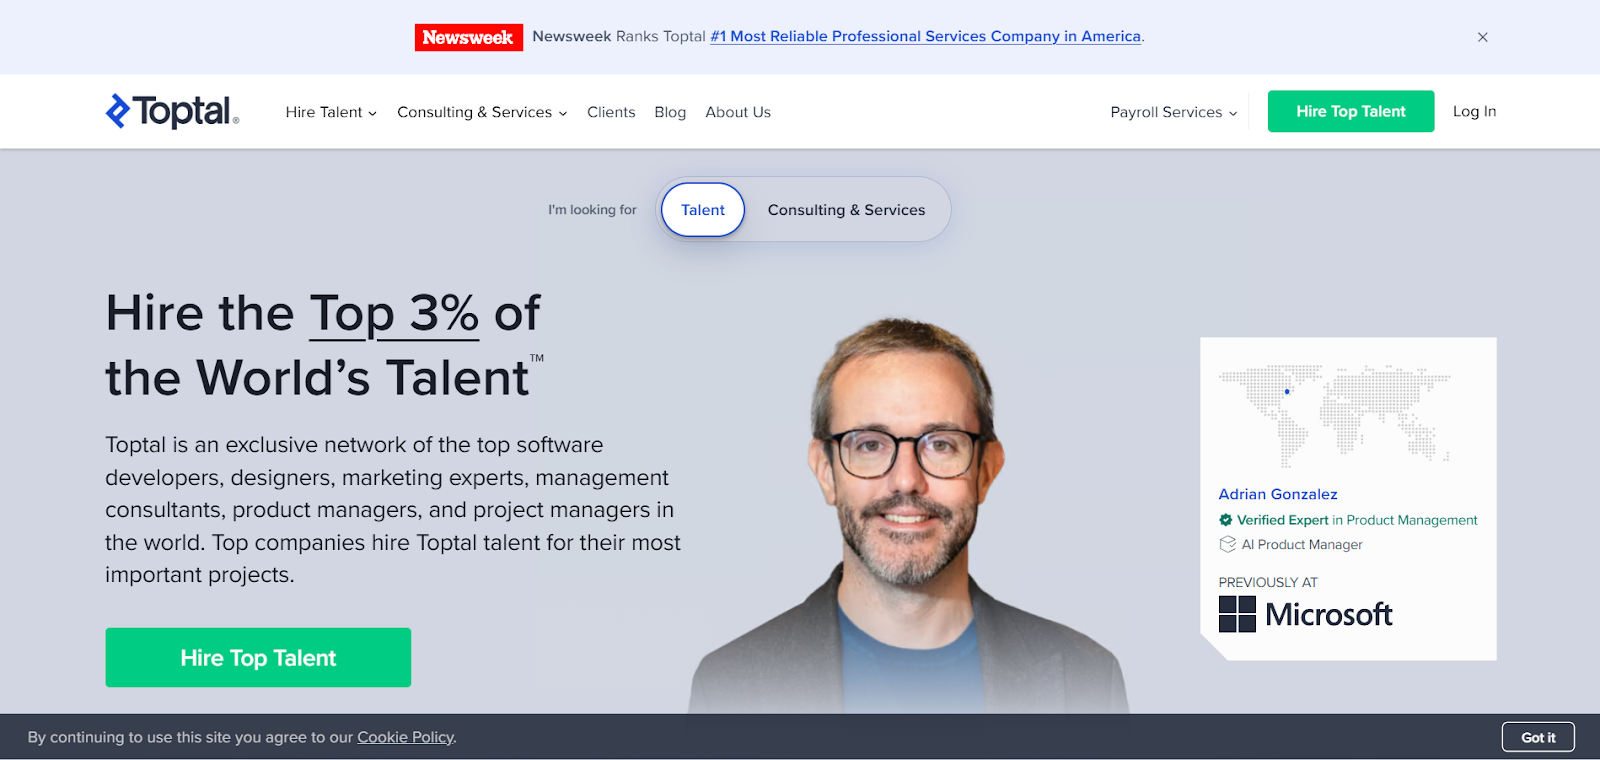Select the Talent toggle option

click(703, 210)
